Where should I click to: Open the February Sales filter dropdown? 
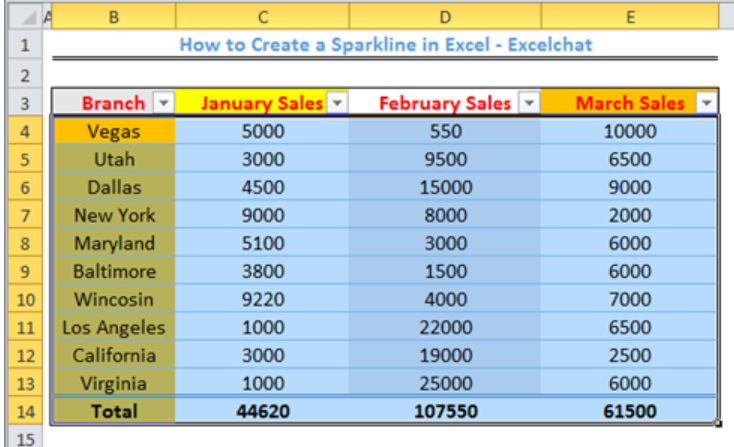point(529,103)
